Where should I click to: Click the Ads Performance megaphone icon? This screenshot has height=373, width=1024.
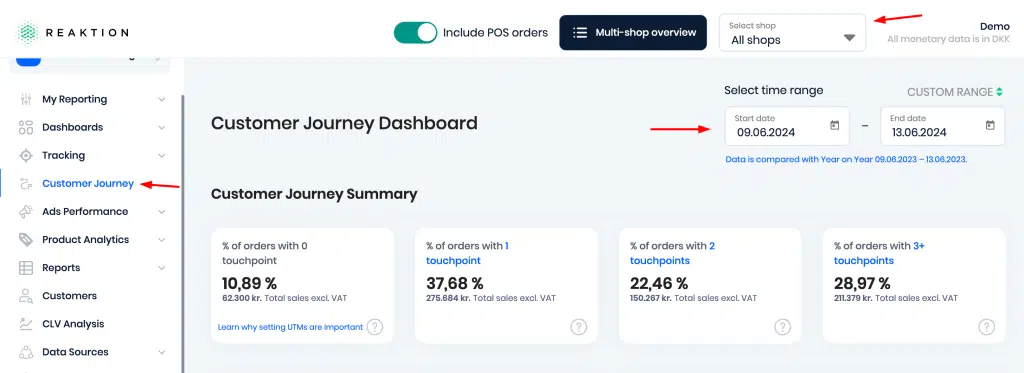26,212
